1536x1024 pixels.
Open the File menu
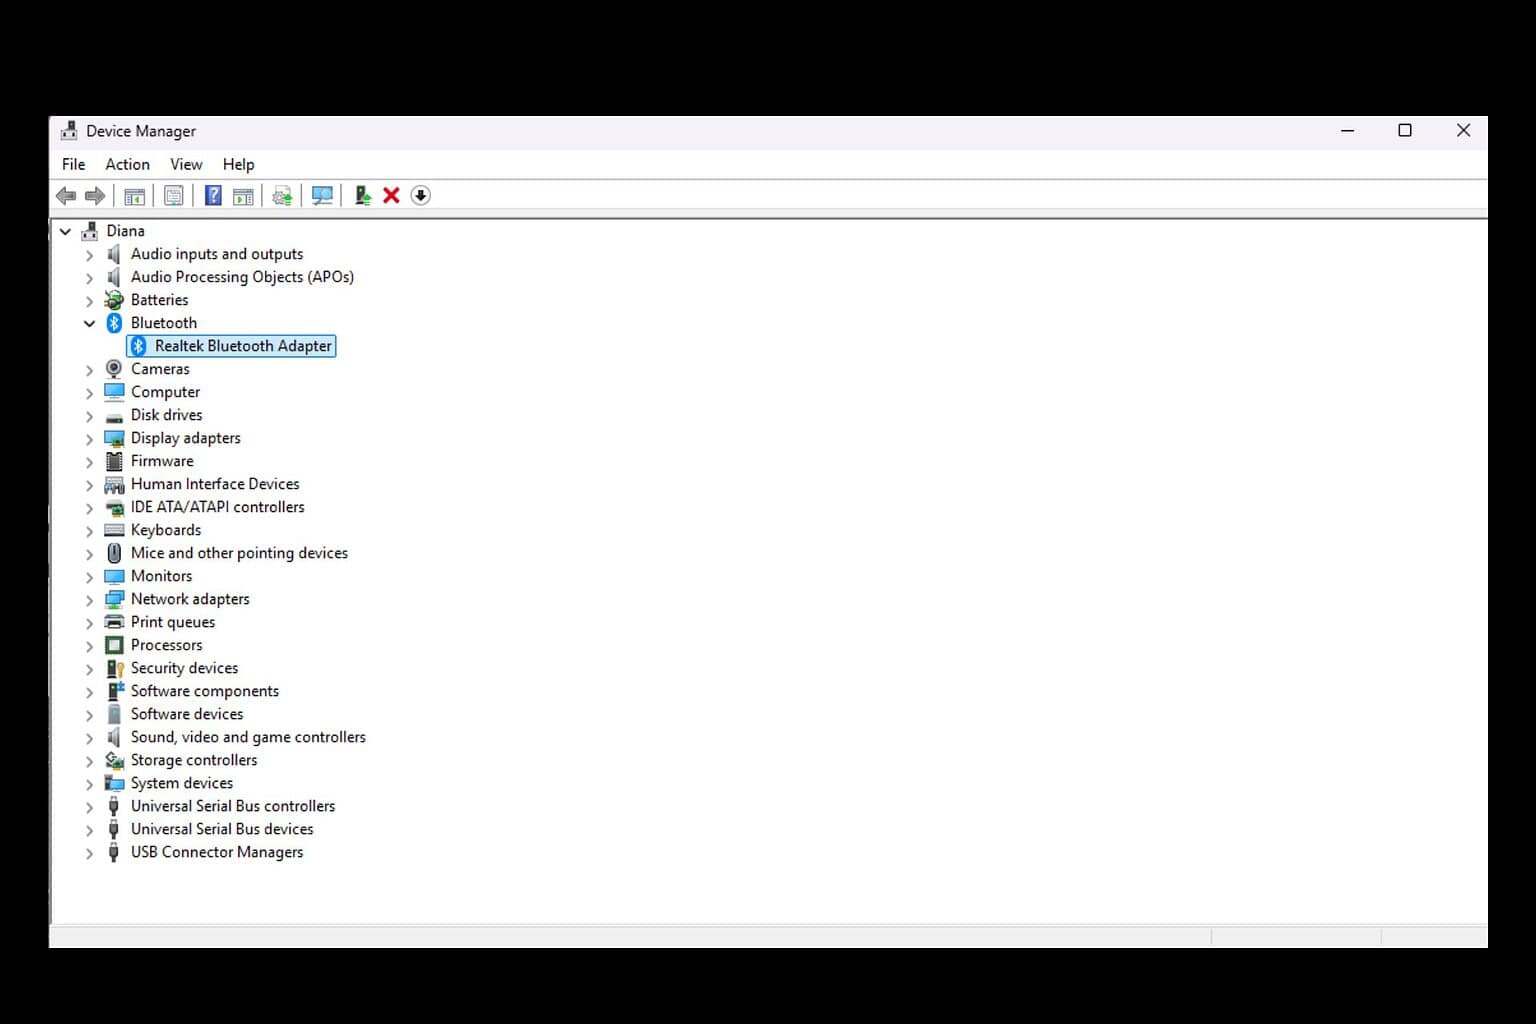[72, 164]
